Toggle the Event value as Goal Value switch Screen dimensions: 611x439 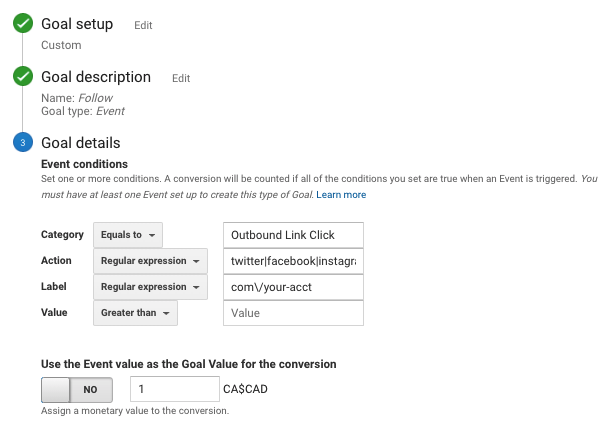[77, 390]
